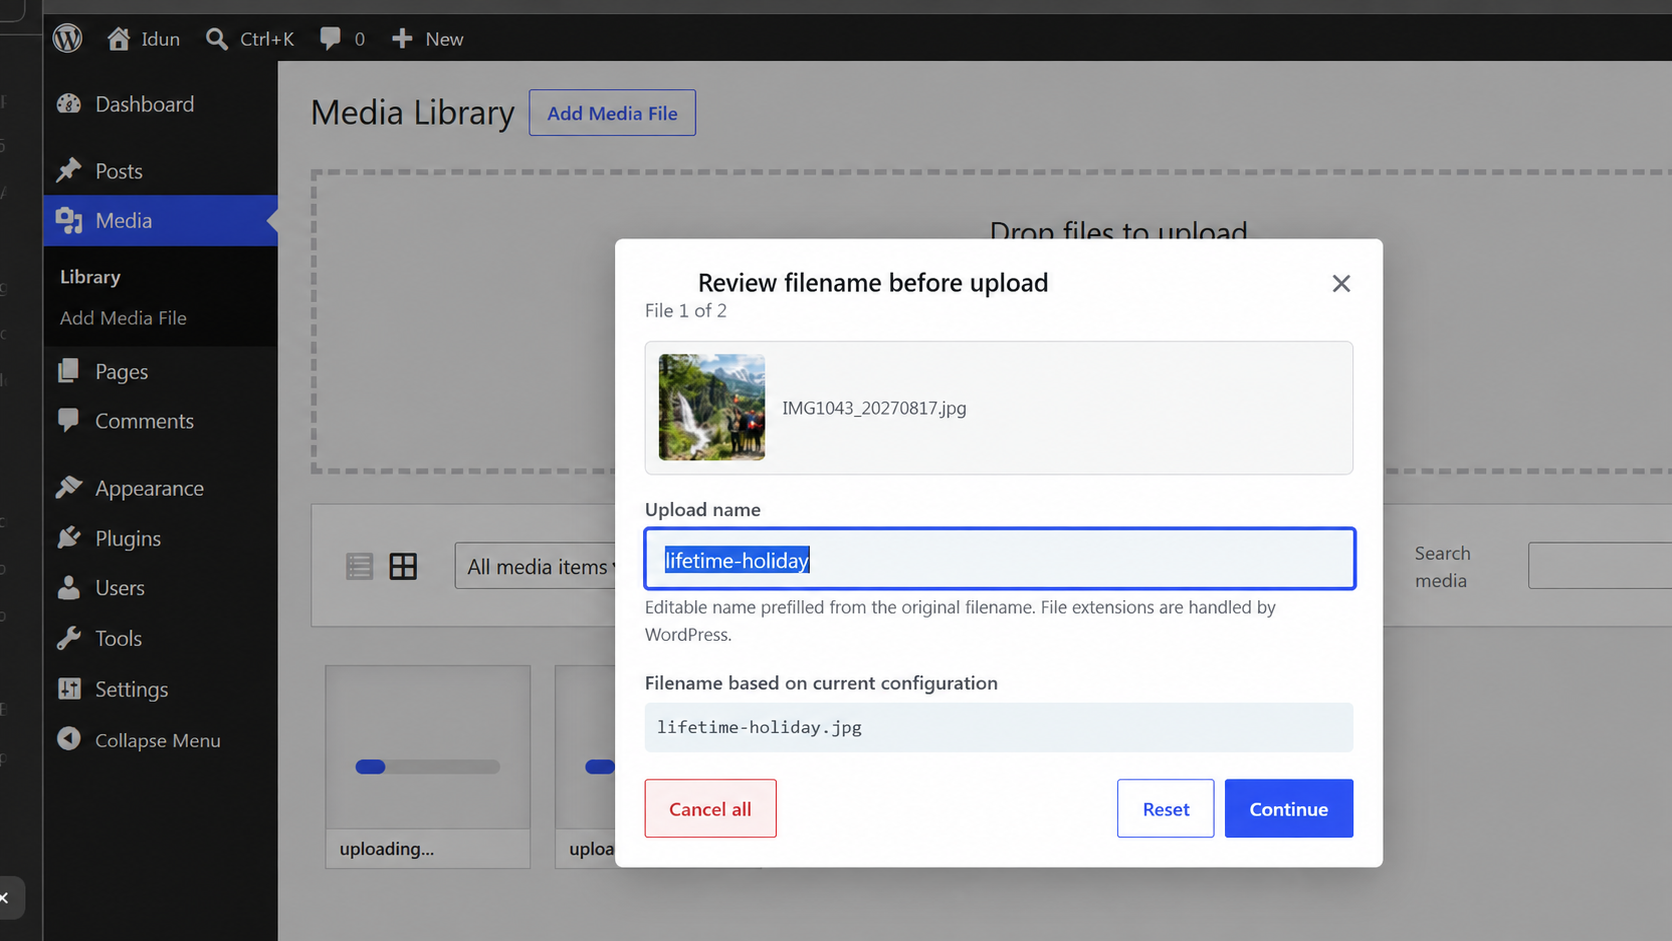Open the Library submenu link
This screenshot has height=941, width=1672.
pyautogui.click(x=90, y=277)
